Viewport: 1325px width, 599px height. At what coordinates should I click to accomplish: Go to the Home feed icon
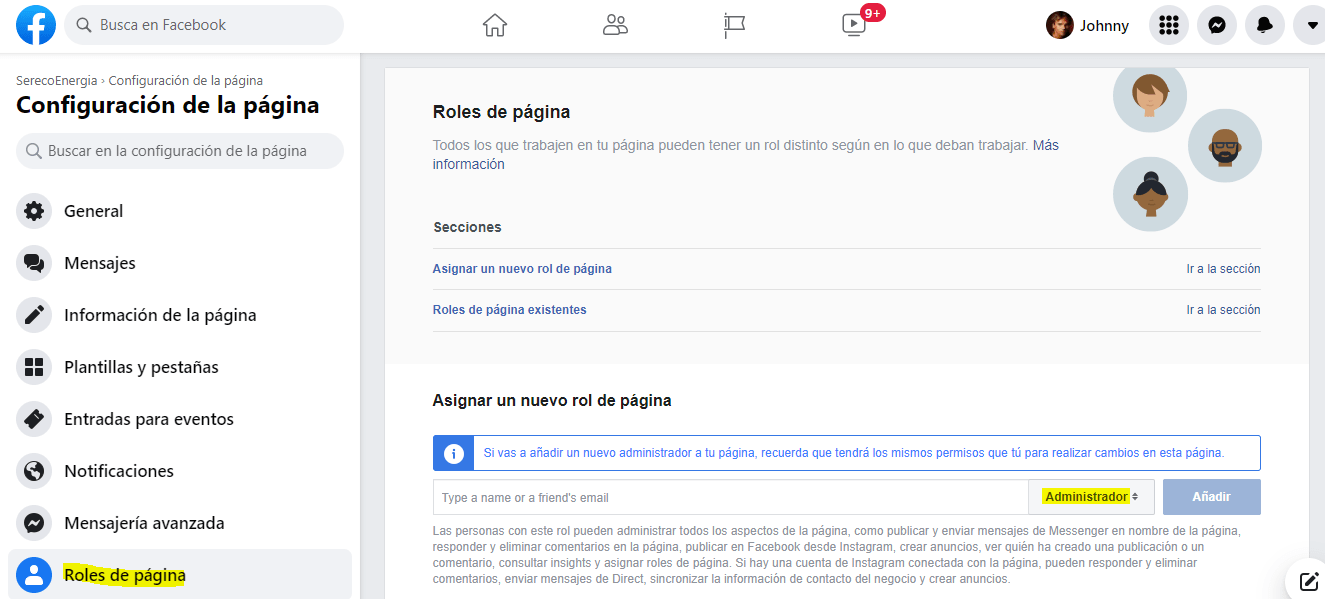[x=495, y=25]
